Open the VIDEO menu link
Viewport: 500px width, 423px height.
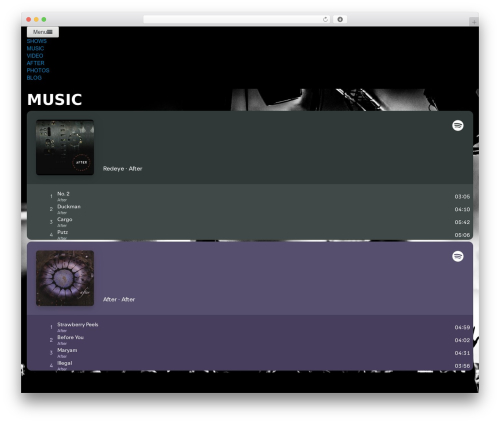35,56
